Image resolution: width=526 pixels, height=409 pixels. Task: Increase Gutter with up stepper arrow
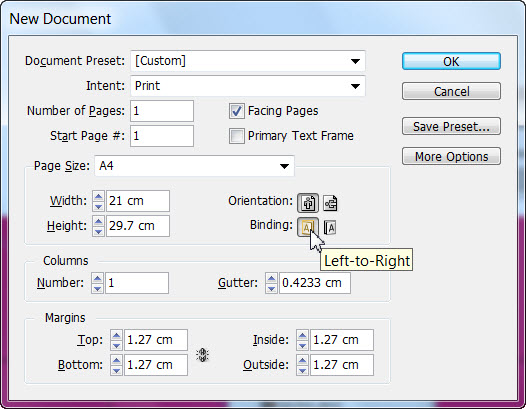[271, 278]
